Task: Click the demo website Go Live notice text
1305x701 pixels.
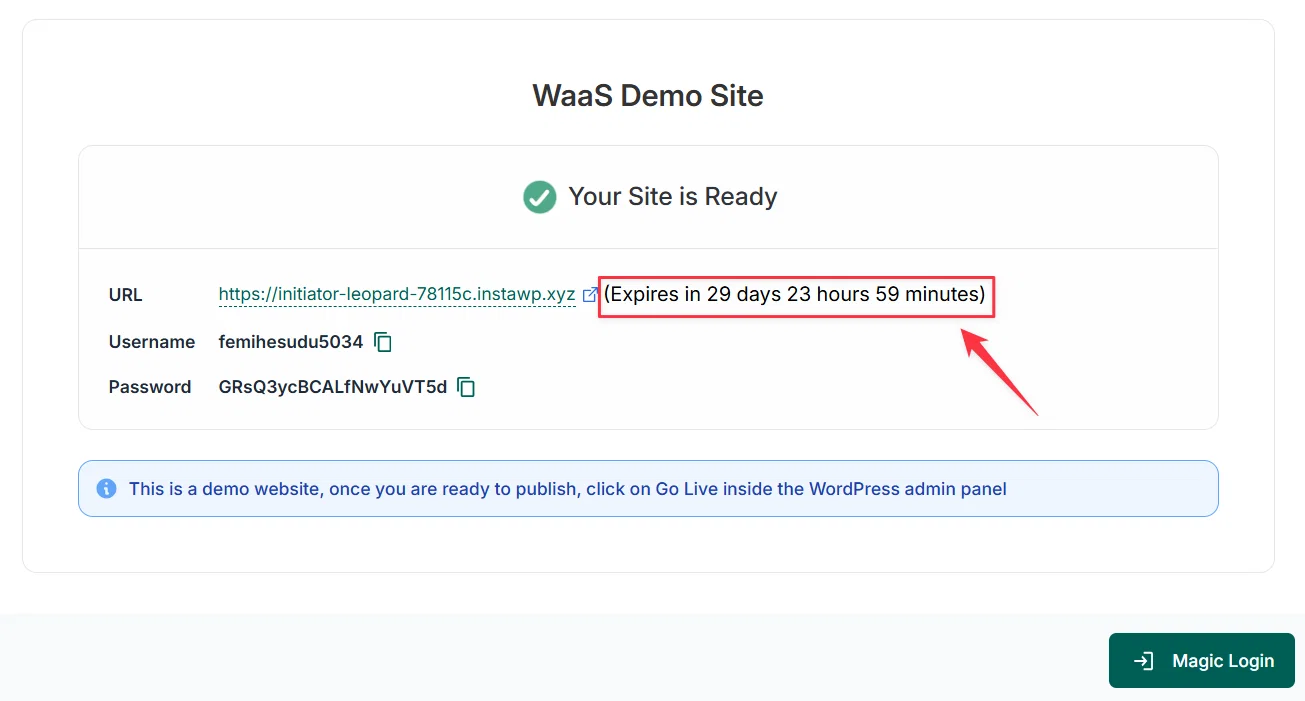Action: coord(568,489)
